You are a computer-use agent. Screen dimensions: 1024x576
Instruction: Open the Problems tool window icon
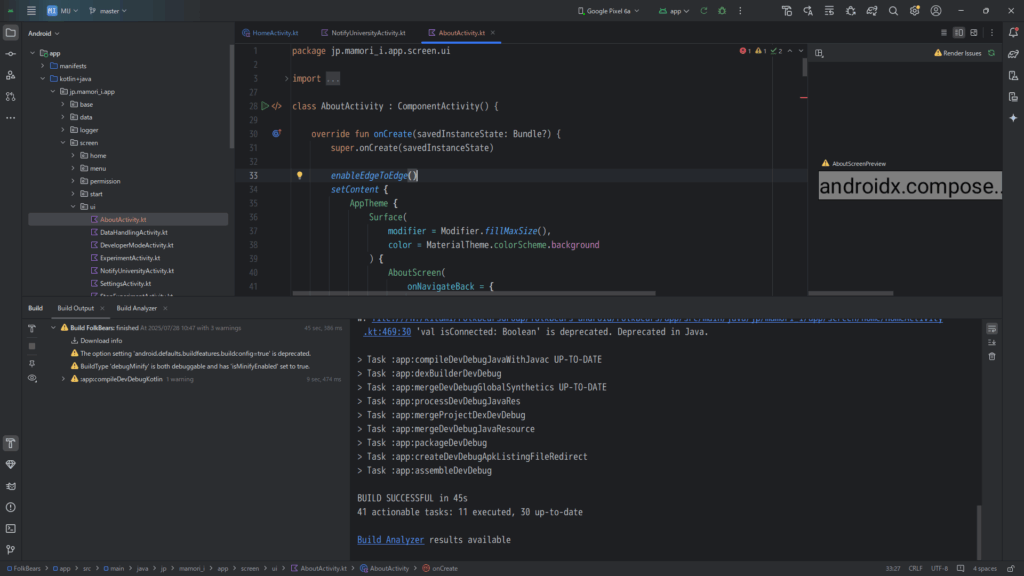11,507
